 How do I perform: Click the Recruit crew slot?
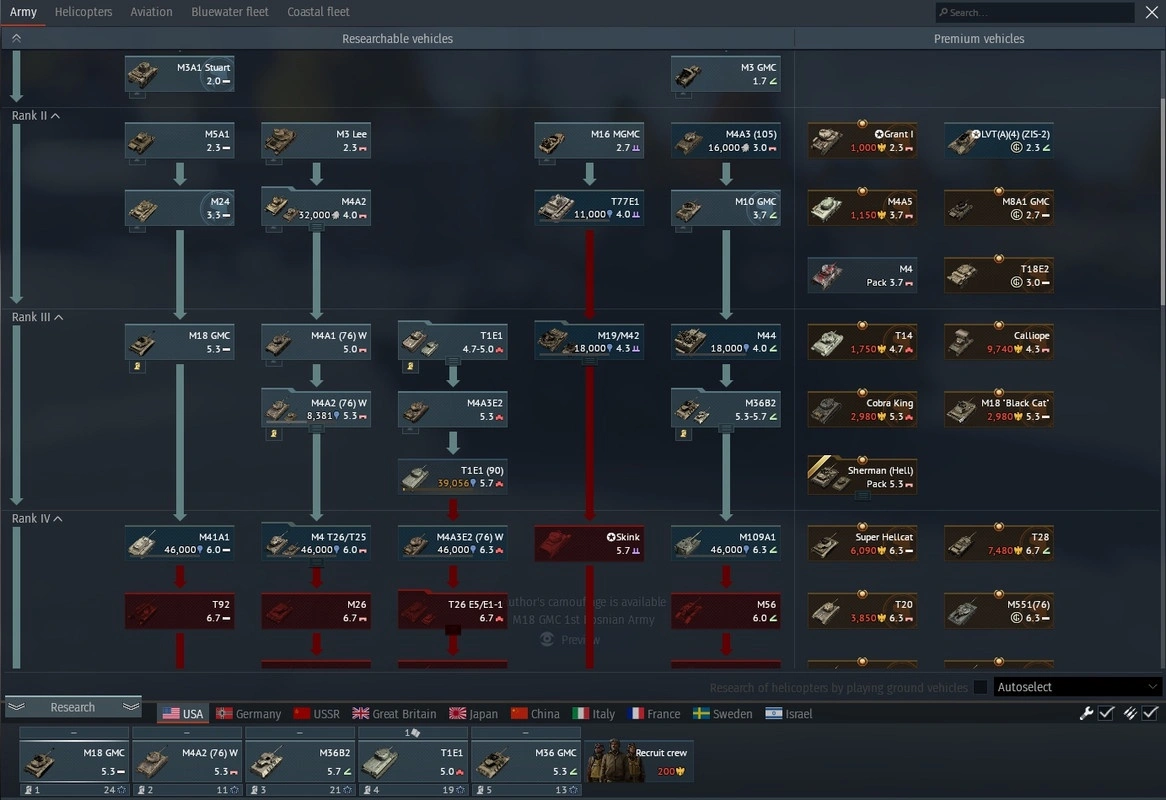(x=639, y=762)
